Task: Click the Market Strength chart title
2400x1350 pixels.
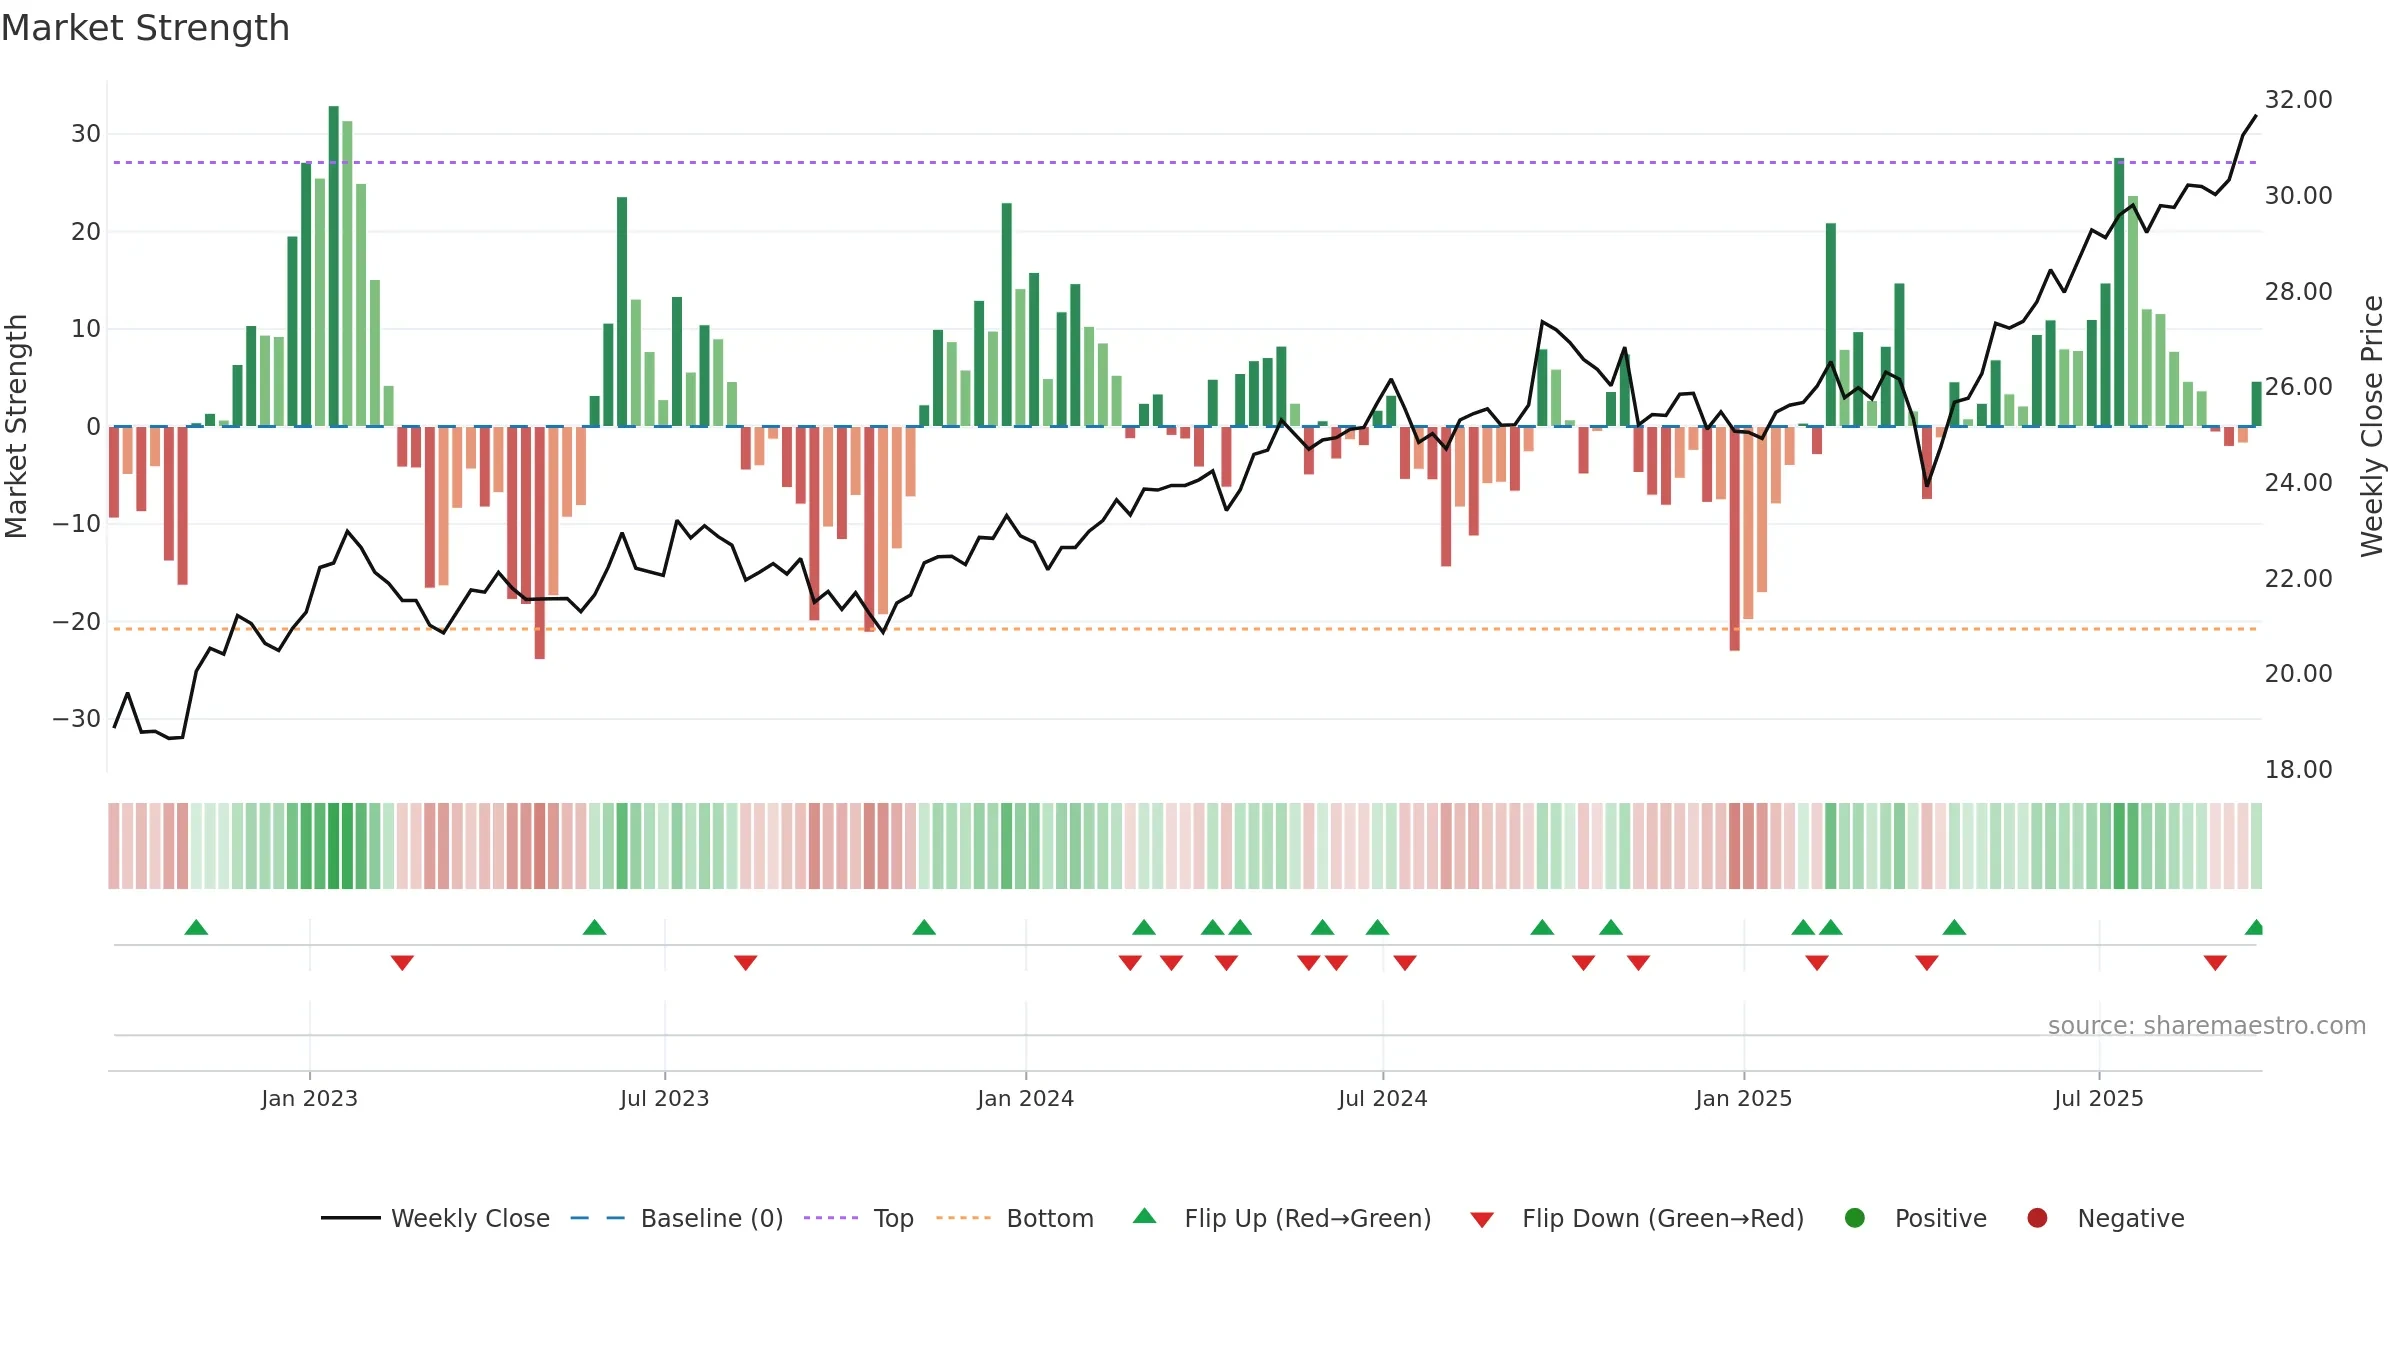Action: [x=145, y=28]
